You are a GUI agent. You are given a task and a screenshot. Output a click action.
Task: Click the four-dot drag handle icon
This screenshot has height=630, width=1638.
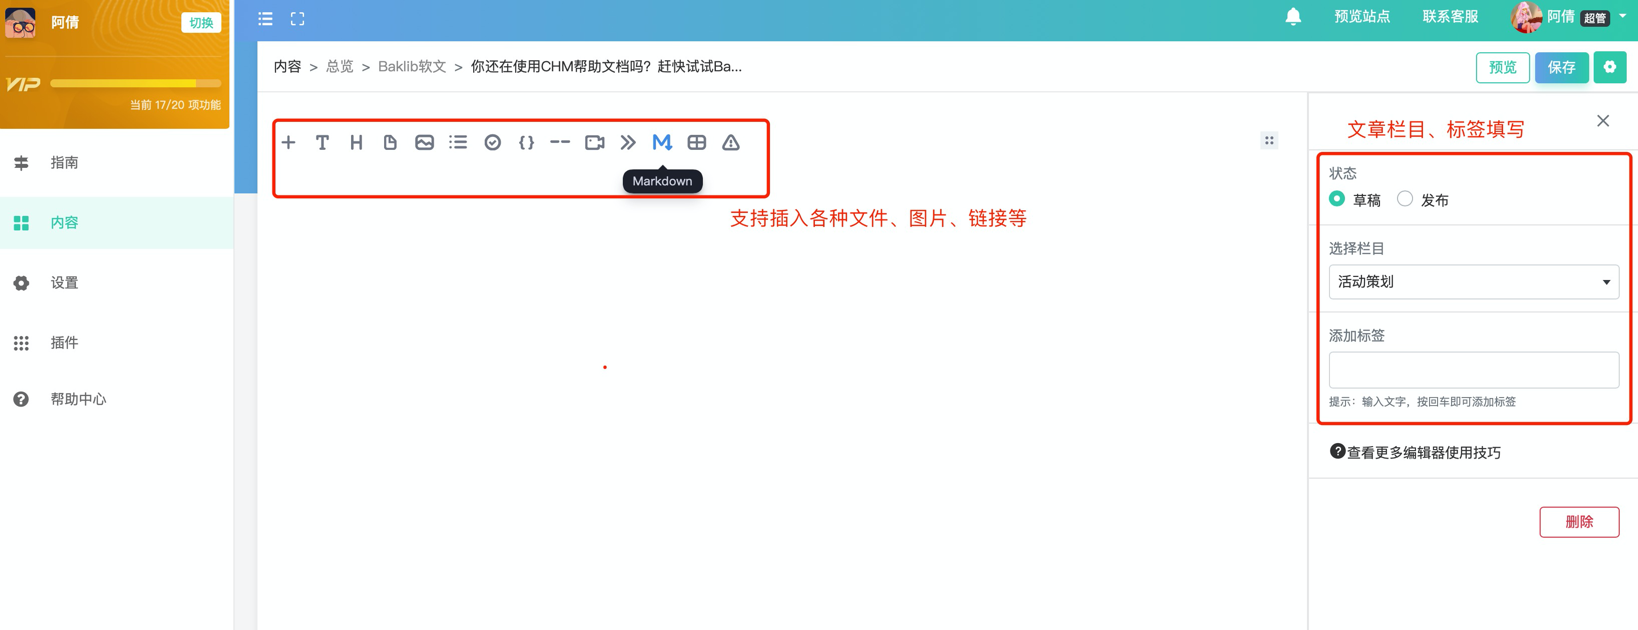pos(1269,141)
